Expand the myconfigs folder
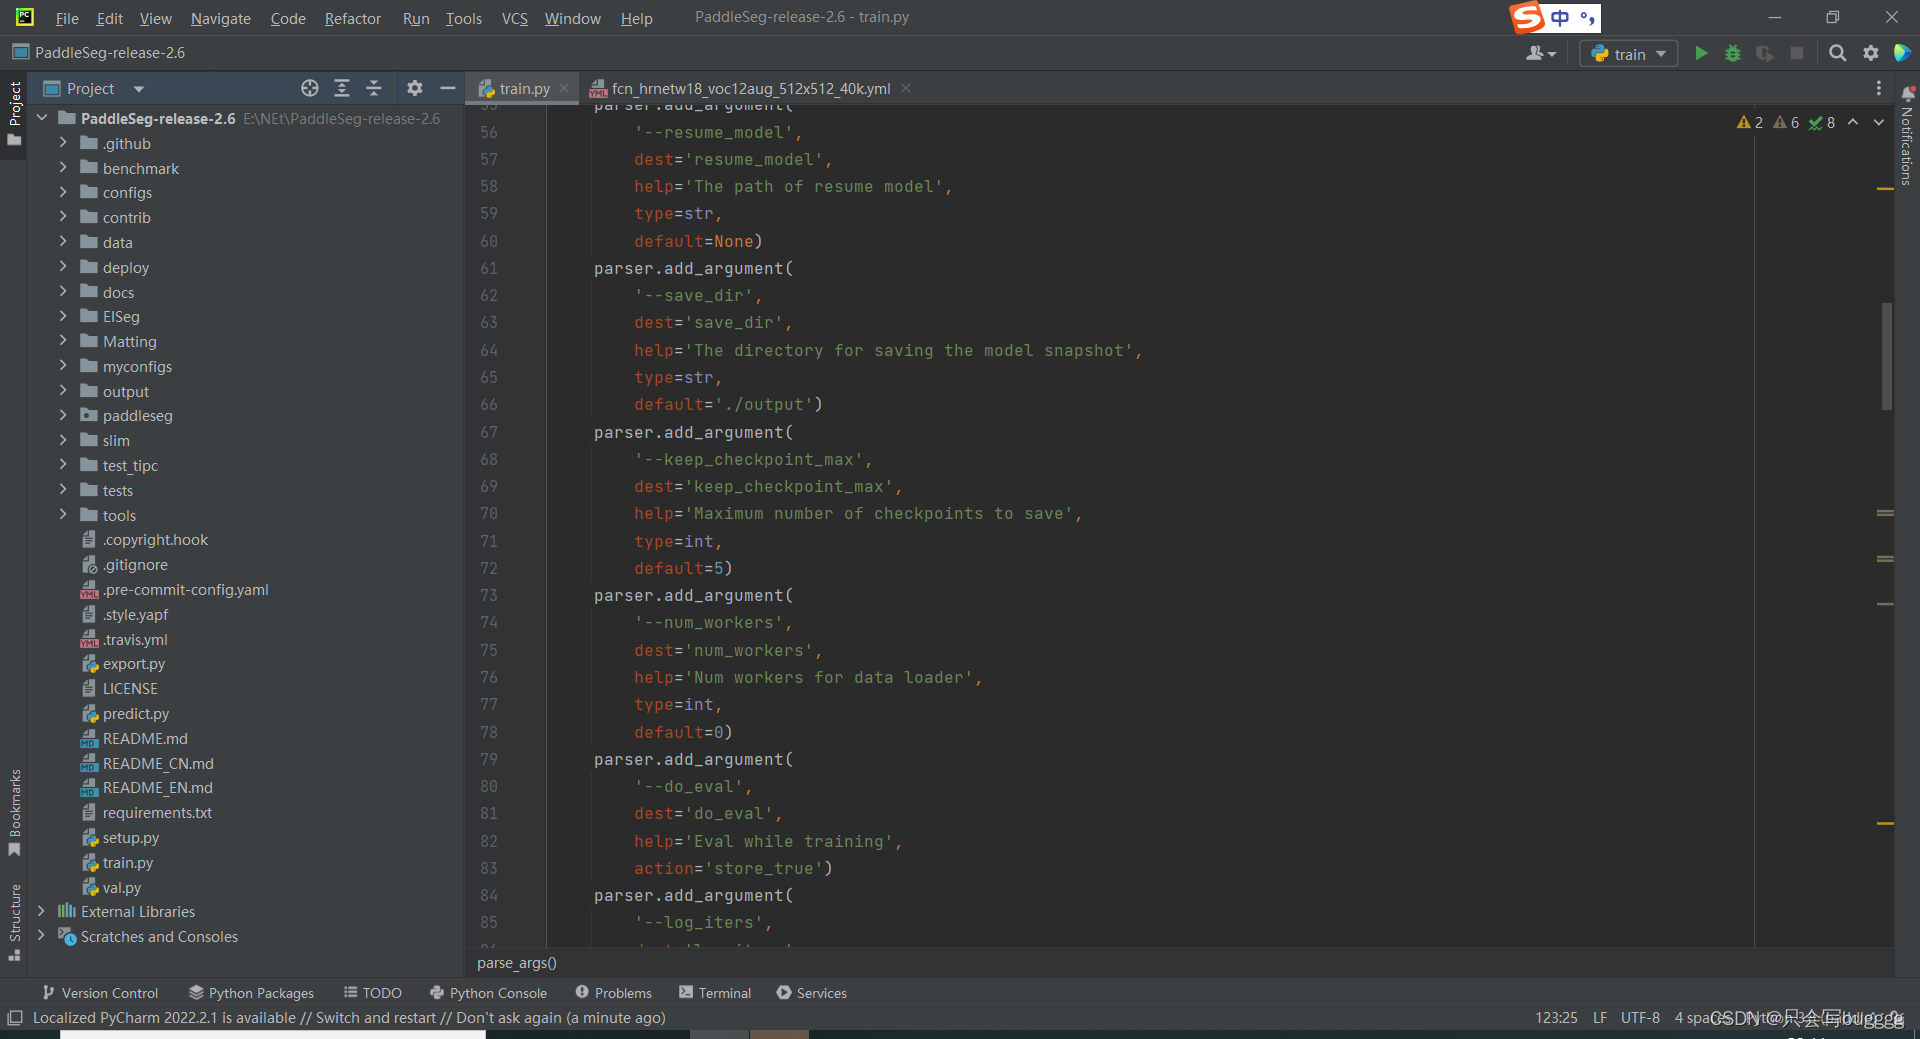1920x1039 pixels. click(63, 366)
